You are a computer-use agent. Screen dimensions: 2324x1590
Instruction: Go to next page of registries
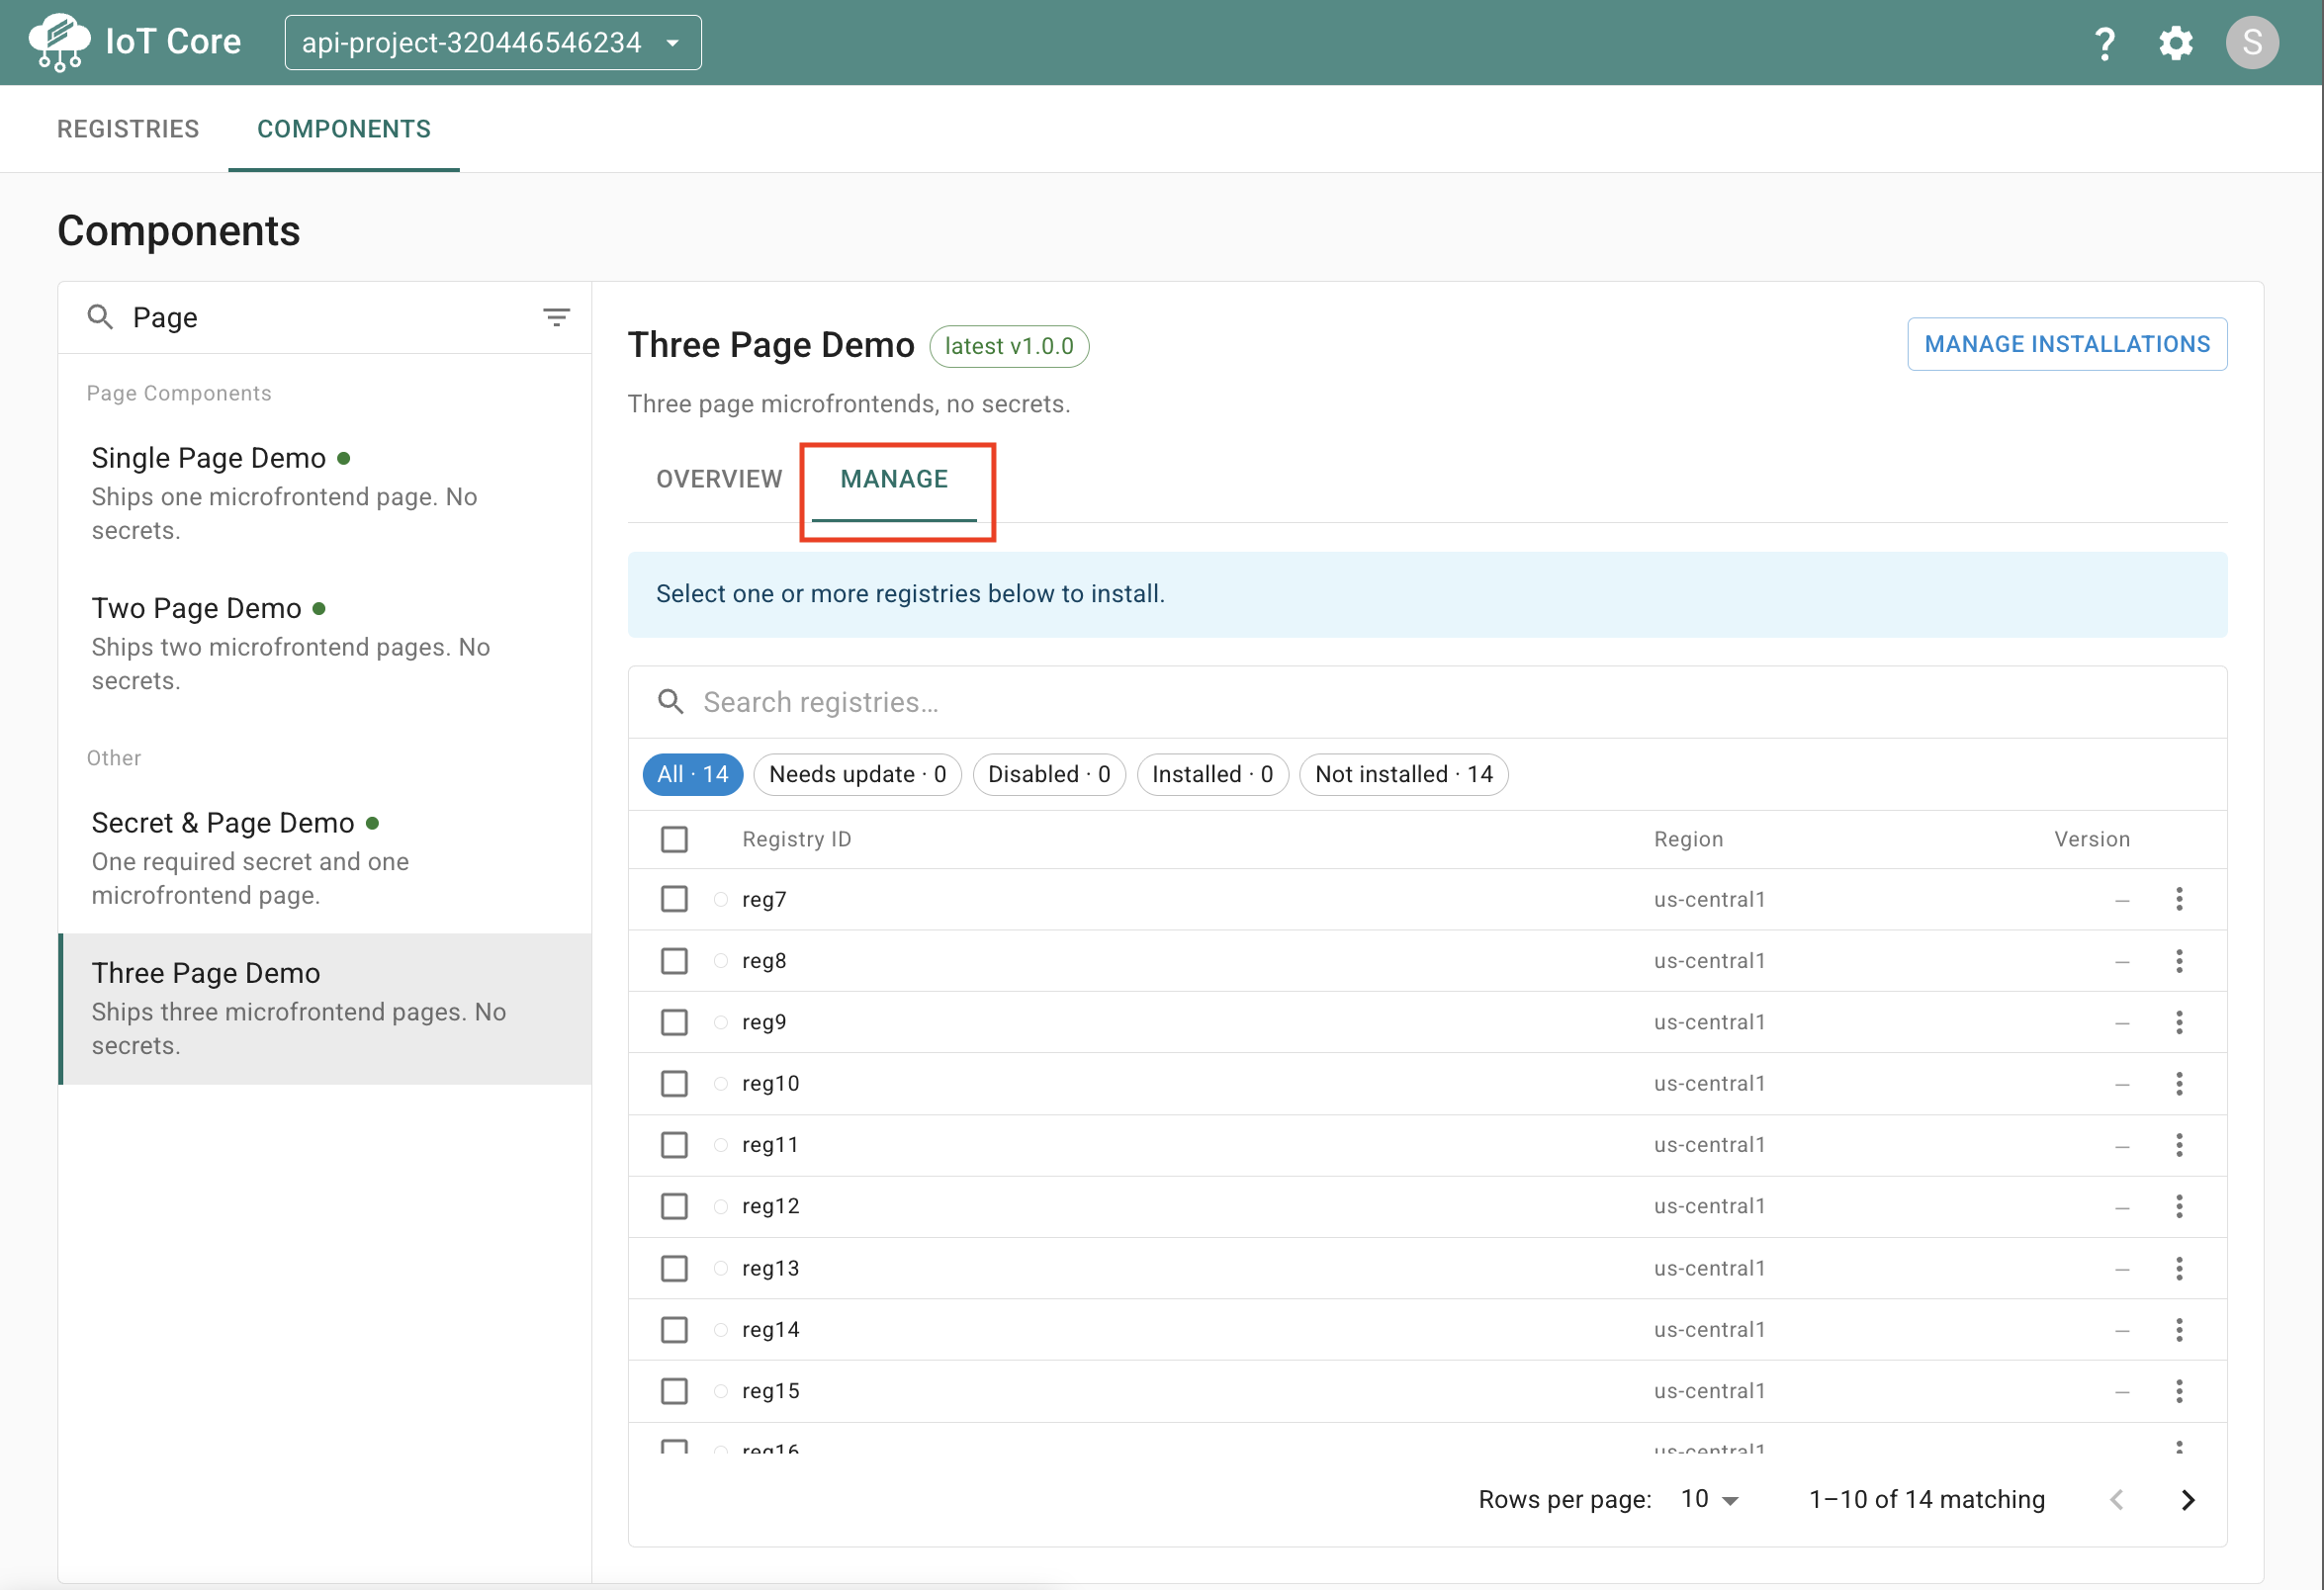(2187, 1499)
